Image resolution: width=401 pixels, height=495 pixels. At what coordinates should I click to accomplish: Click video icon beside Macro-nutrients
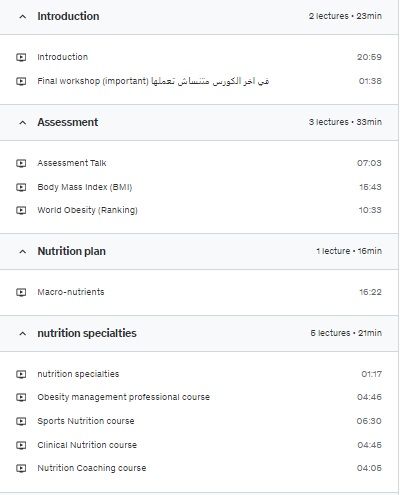coord(21,292)
